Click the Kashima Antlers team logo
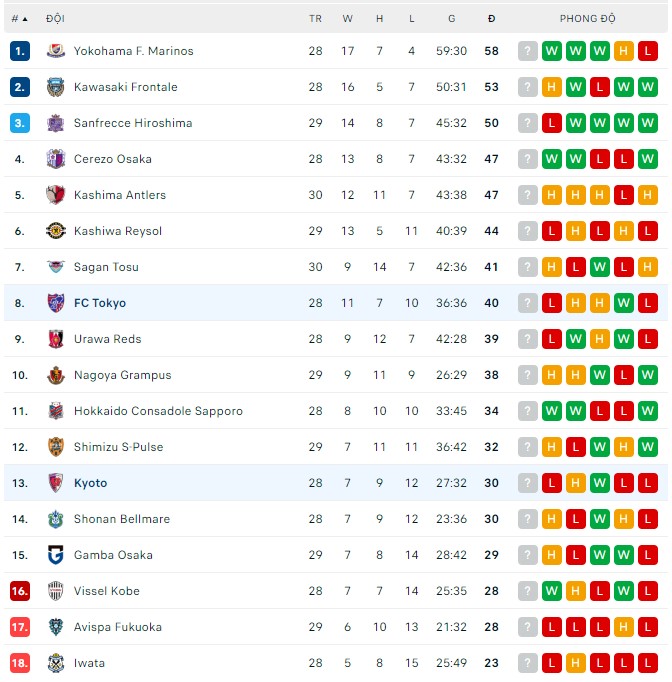Image resolution: width=672 pixels, height=682 pixels. (x=56, y=195)
